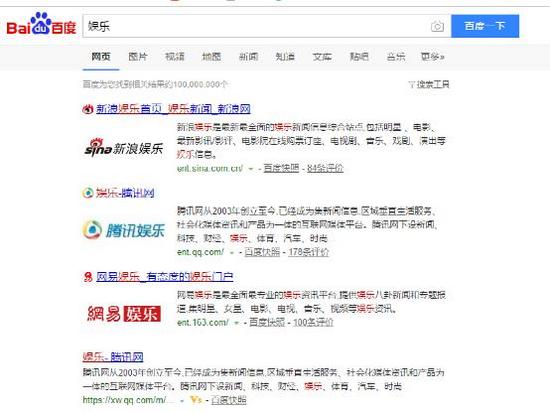Open 百度快照 link for ent.qq.com
Image resolution: width=550 pixels, height=412 pixels.
point(262,252)
